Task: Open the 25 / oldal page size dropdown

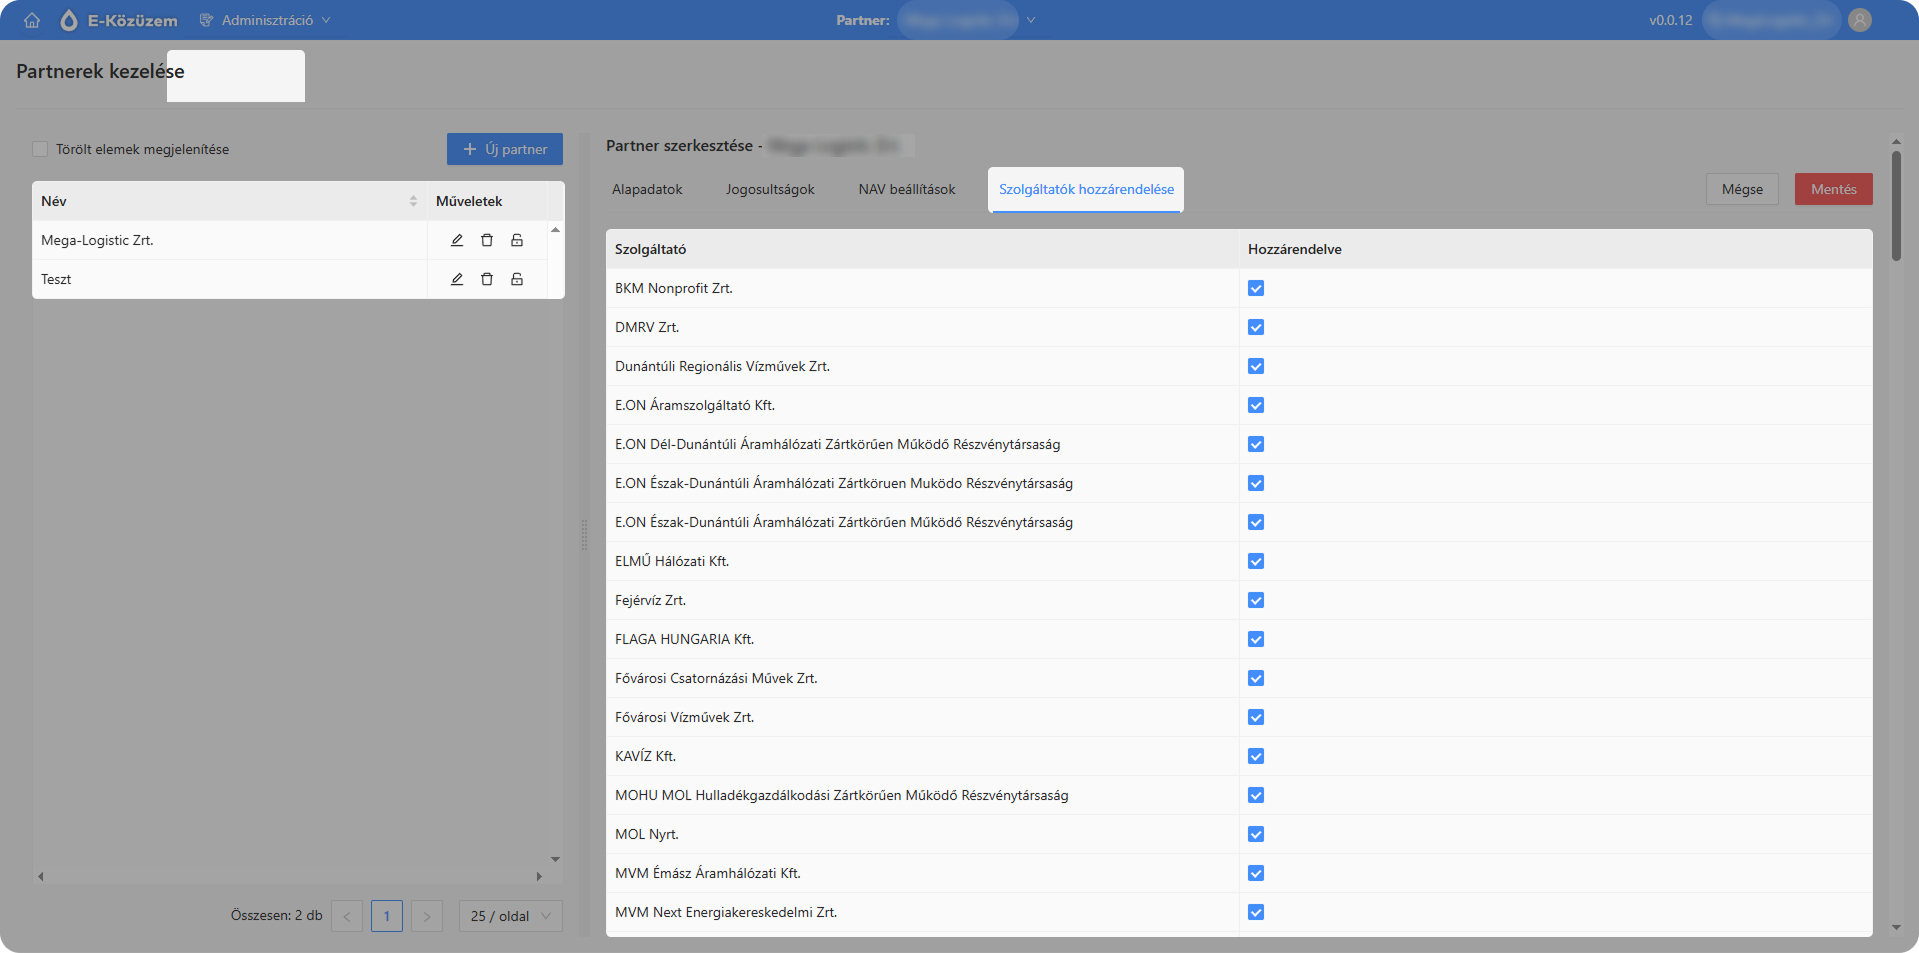Action: click(511, 916)
